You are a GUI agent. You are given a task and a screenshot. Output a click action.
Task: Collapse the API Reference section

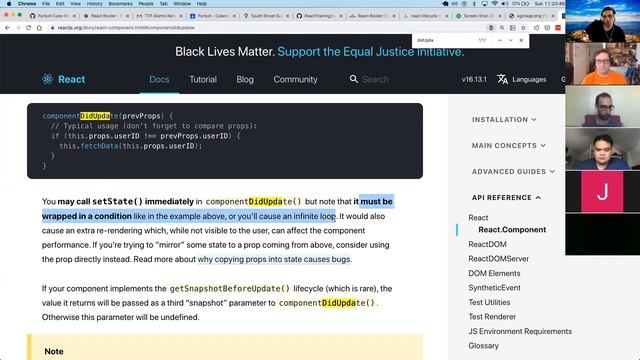pyautogui.click(x=507, y=198)
